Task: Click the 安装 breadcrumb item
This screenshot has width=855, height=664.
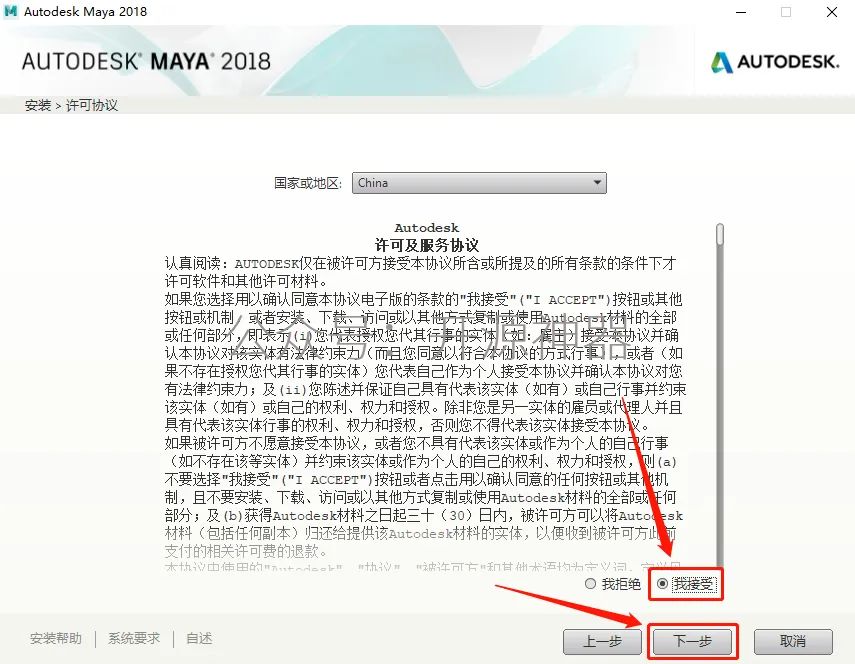Action: click(x=38, y=105)
